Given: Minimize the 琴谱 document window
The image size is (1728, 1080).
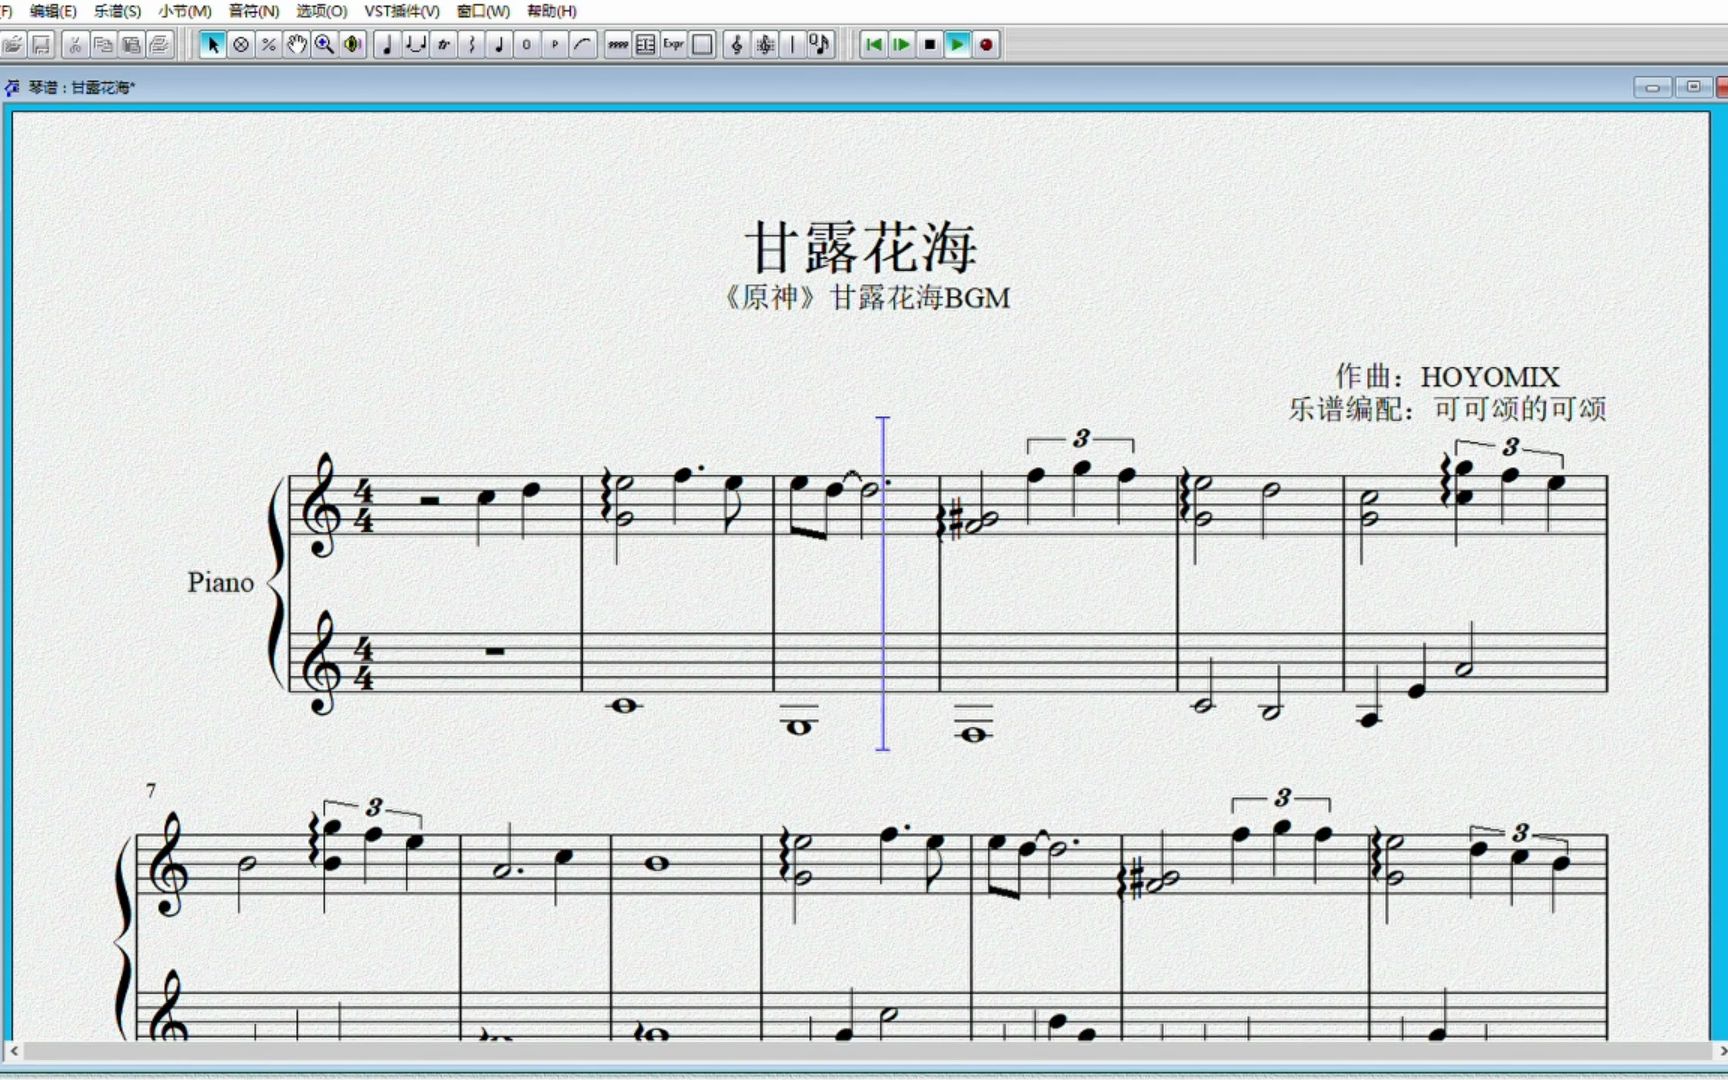Looking at the screenshot, I should pos(1652,88).
